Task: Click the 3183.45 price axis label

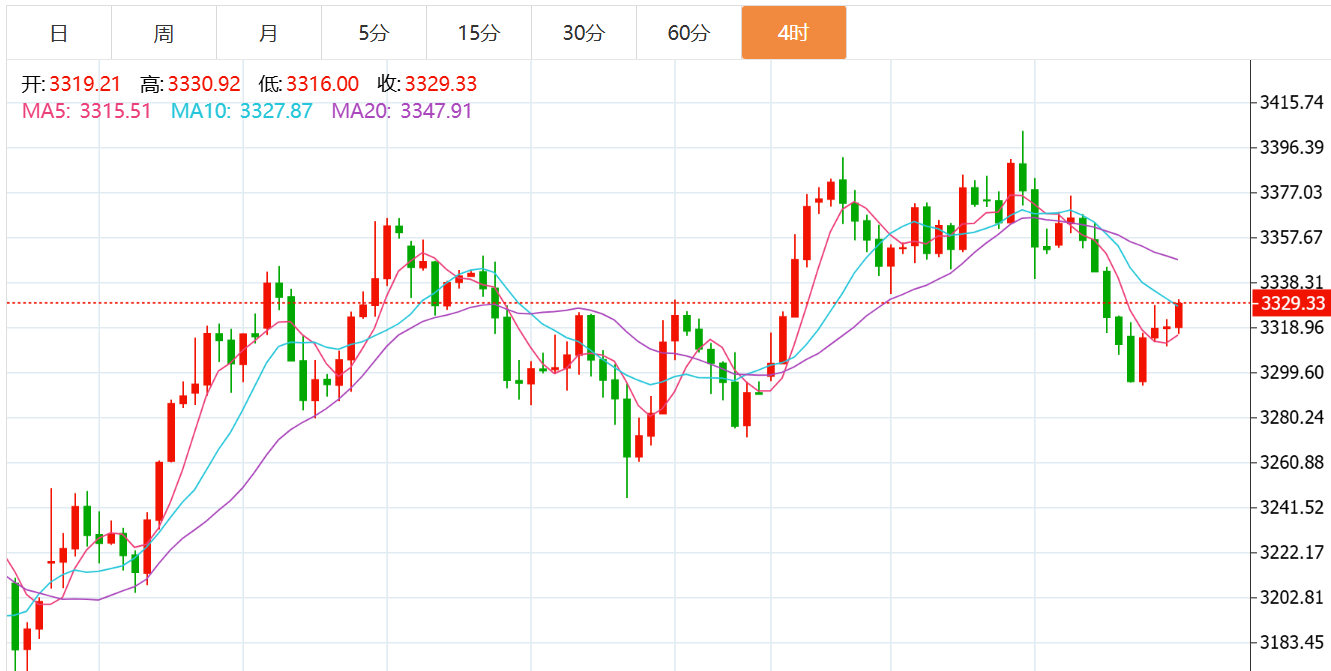Action: [x=1292, y=643]
